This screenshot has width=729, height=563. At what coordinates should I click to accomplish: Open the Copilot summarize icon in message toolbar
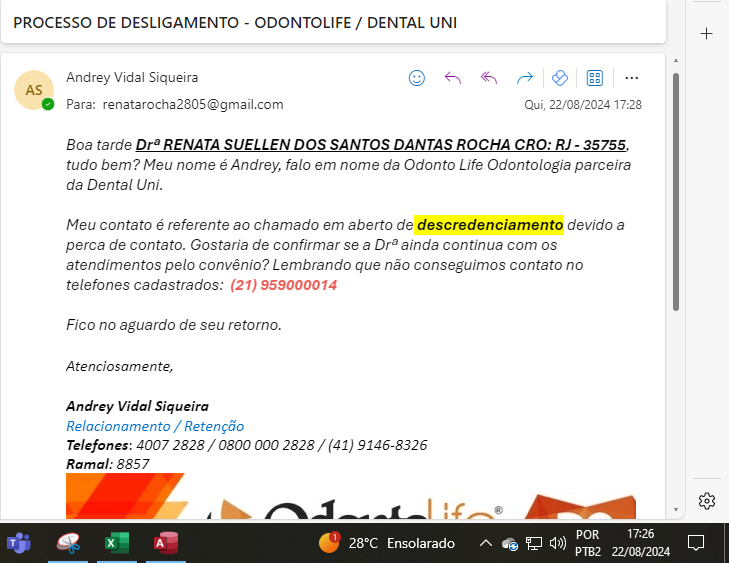pos(560,78)
